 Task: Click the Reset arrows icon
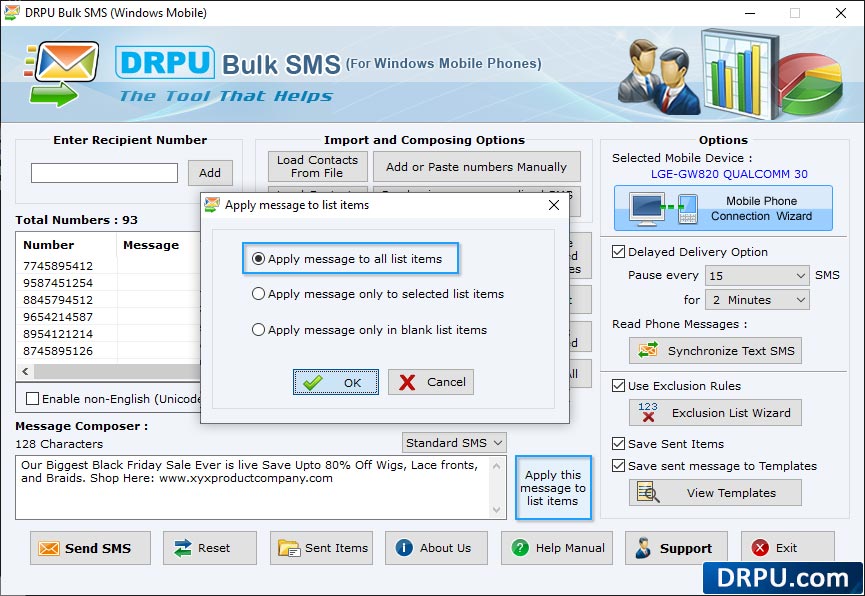coord(182,548)
